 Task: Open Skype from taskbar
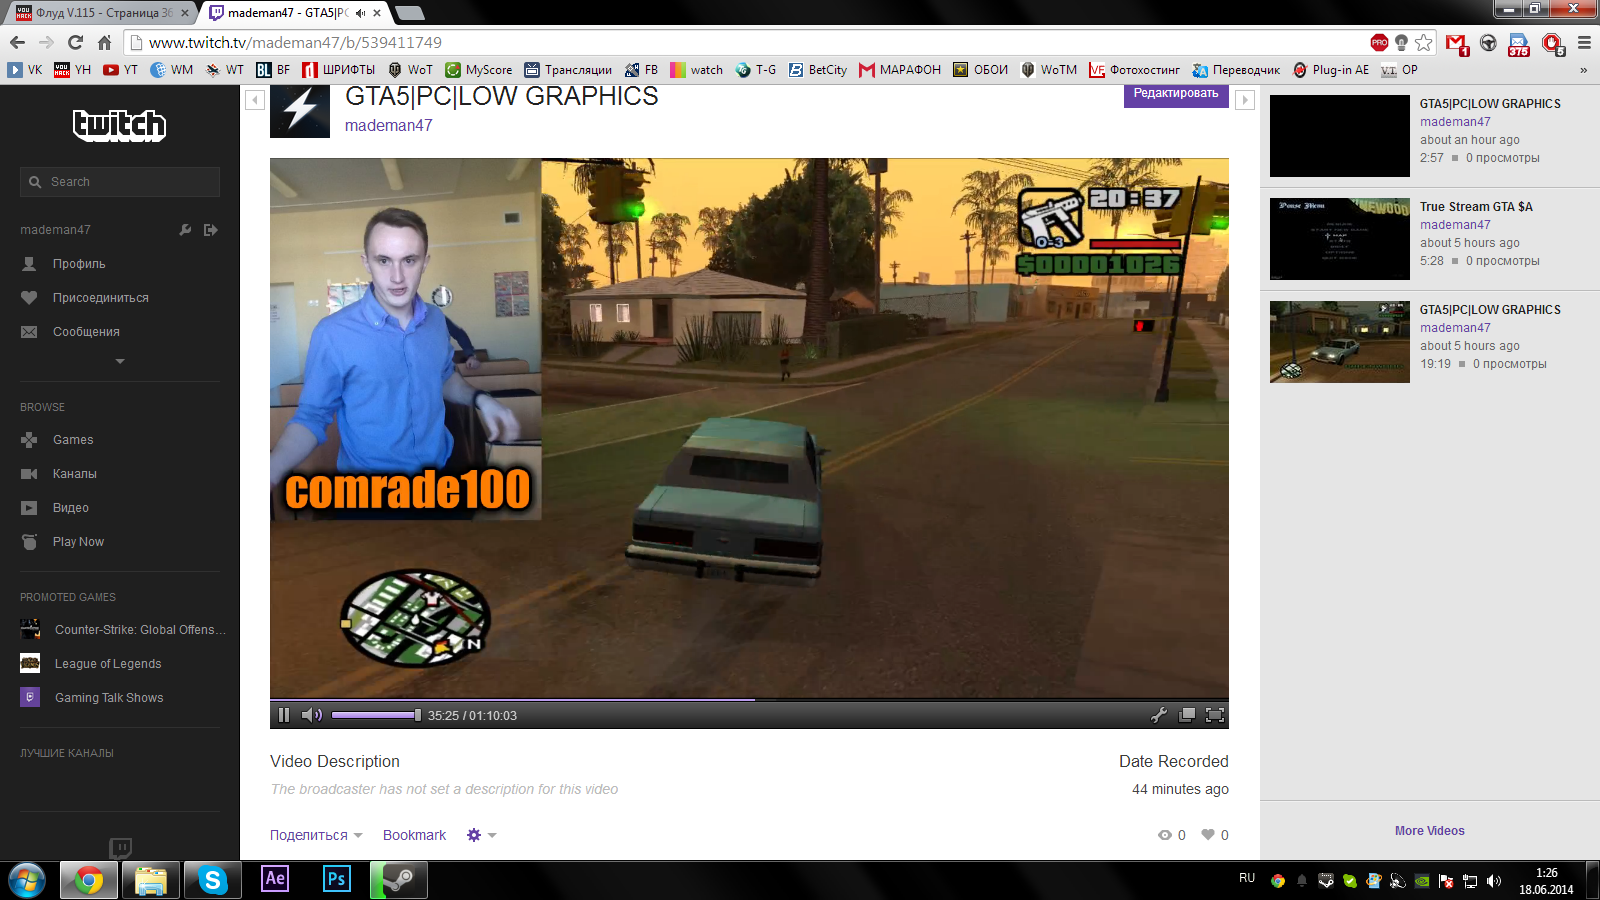click(x=212, y=880)
